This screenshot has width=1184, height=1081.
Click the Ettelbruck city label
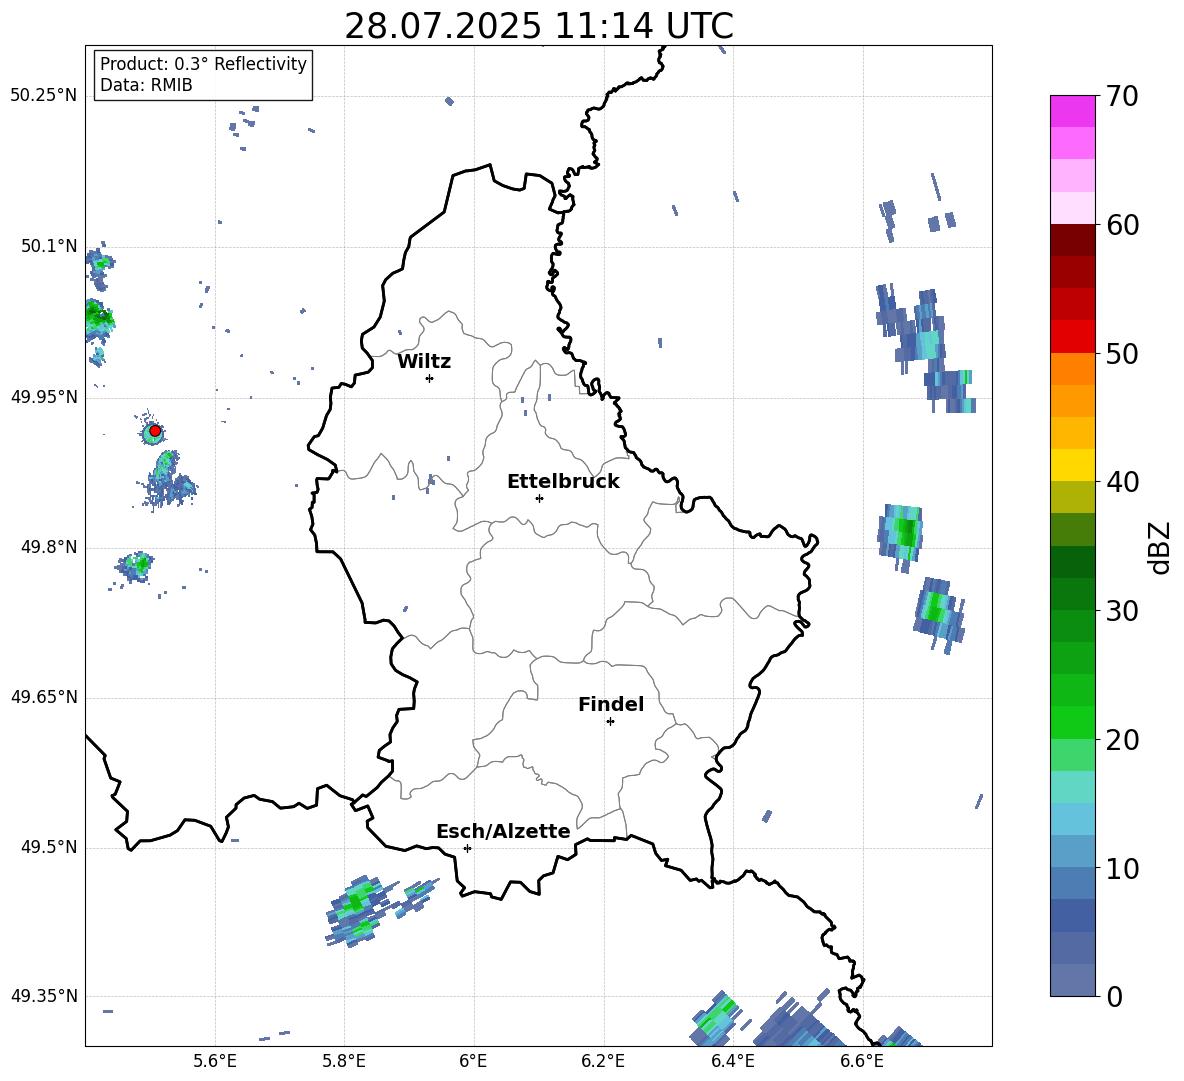tap(563, 482)
